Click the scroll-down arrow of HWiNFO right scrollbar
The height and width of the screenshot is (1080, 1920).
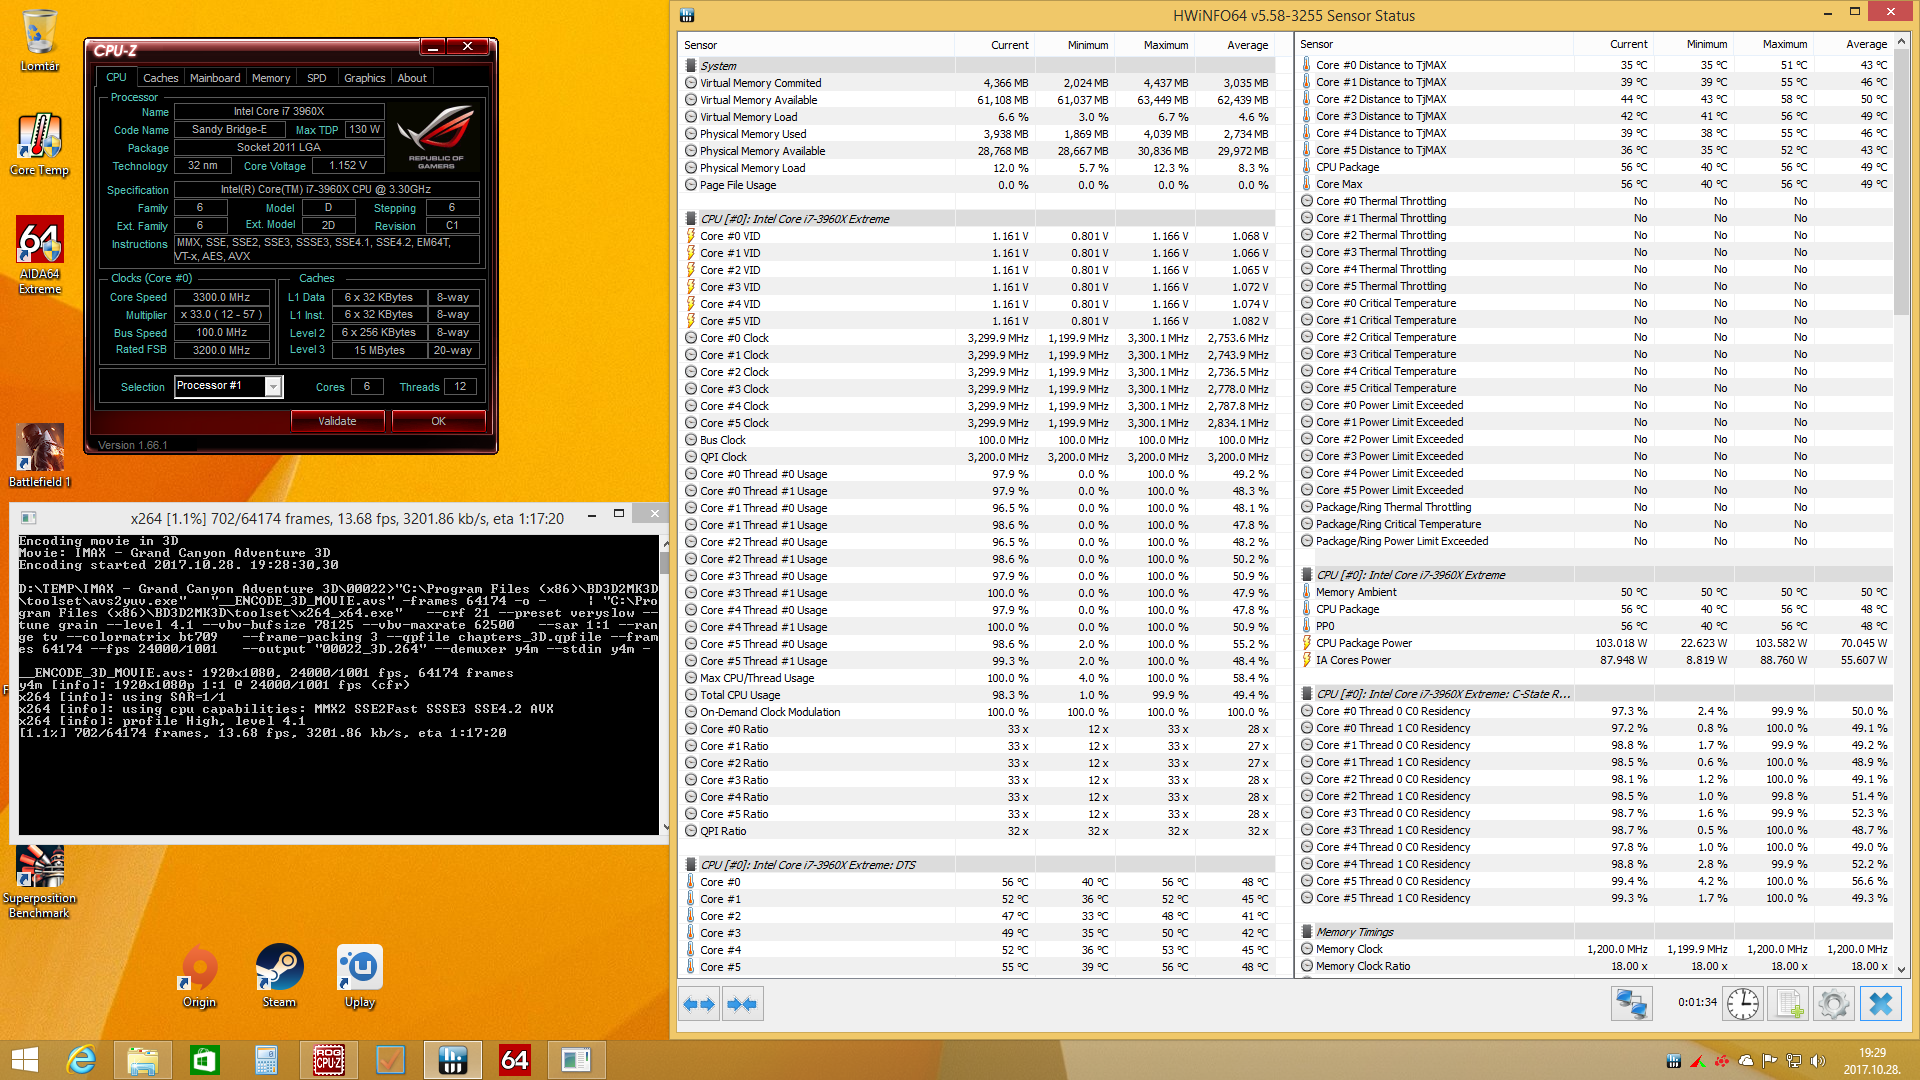click(x=1901, y=969)
